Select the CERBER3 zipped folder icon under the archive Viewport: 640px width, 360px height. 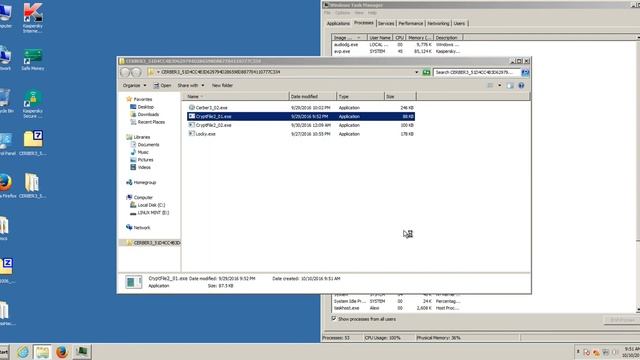pyautogui.click(x=32, y=186)
